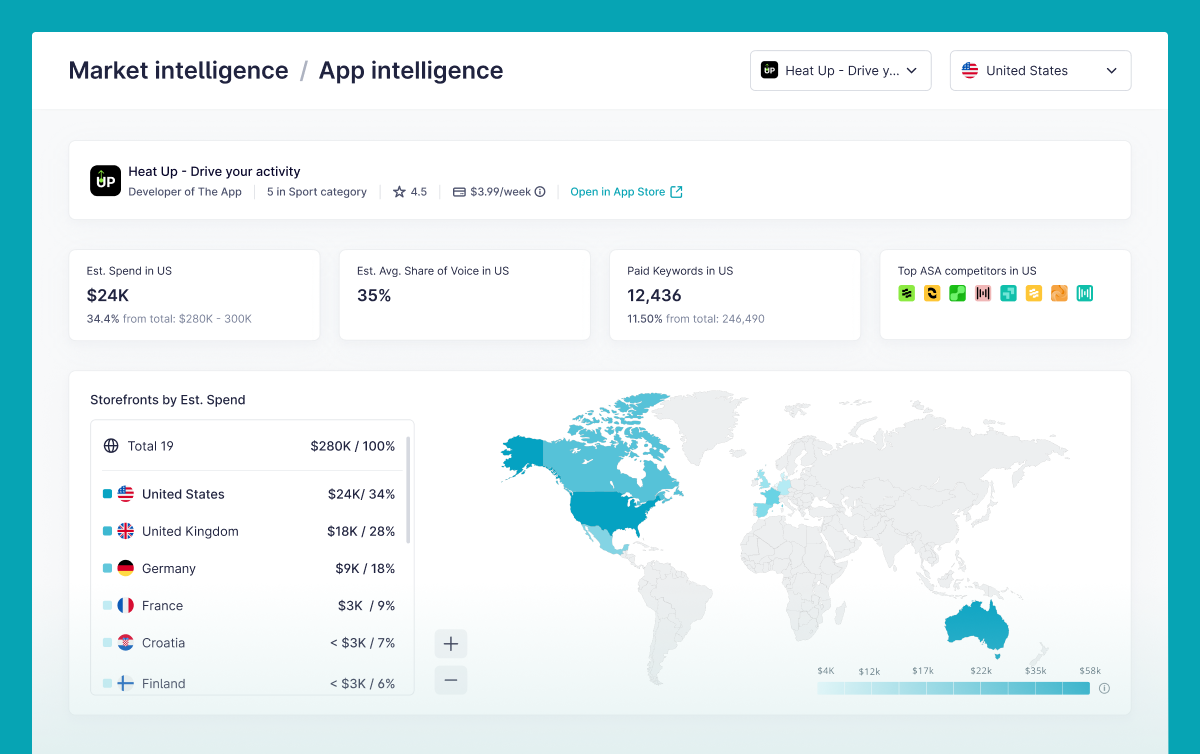This screenshot has height=754, width=1200.
Task: Click the Heat Up app icon in info card
Action: 105,181
